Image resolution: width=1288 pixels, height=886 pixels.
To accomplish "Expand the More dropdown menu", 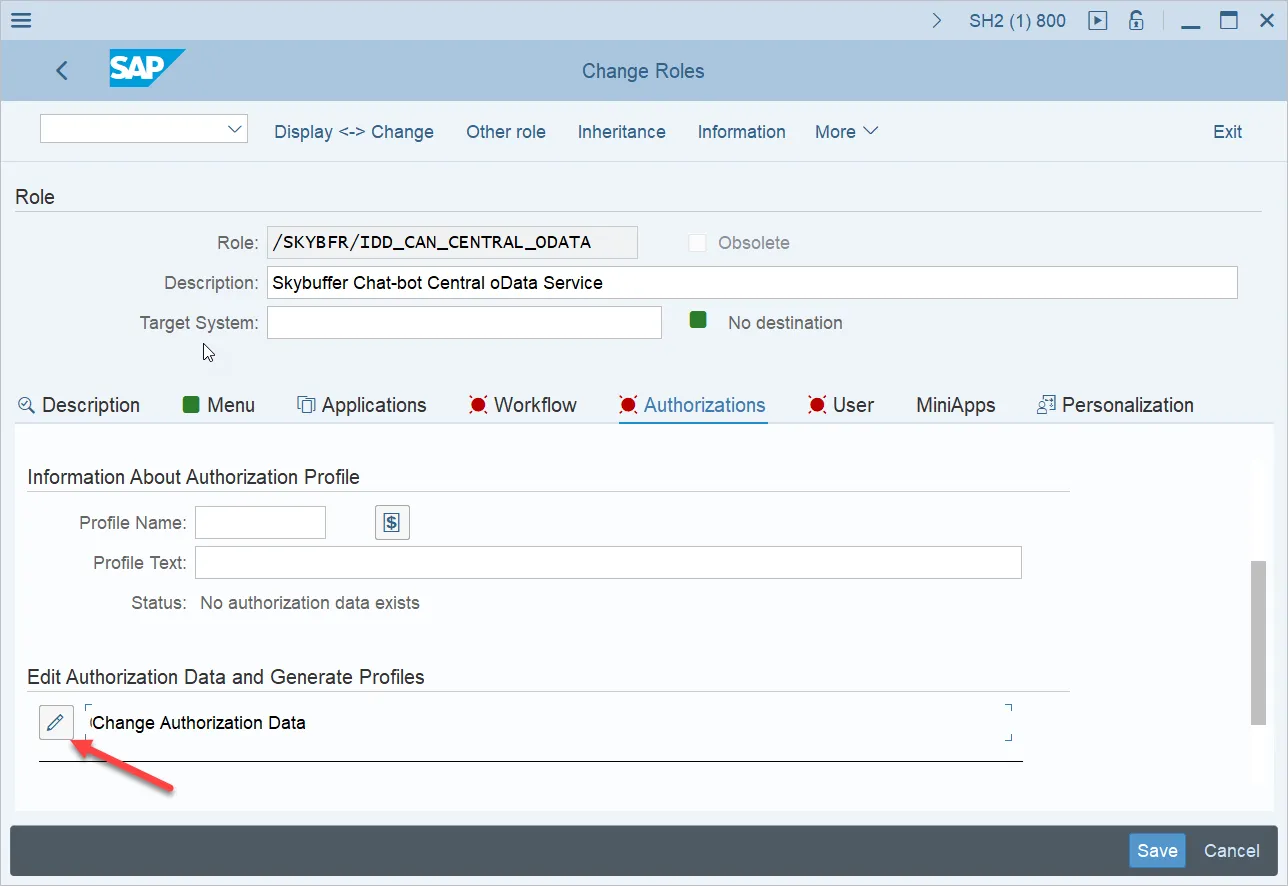I will click(846, 132).
